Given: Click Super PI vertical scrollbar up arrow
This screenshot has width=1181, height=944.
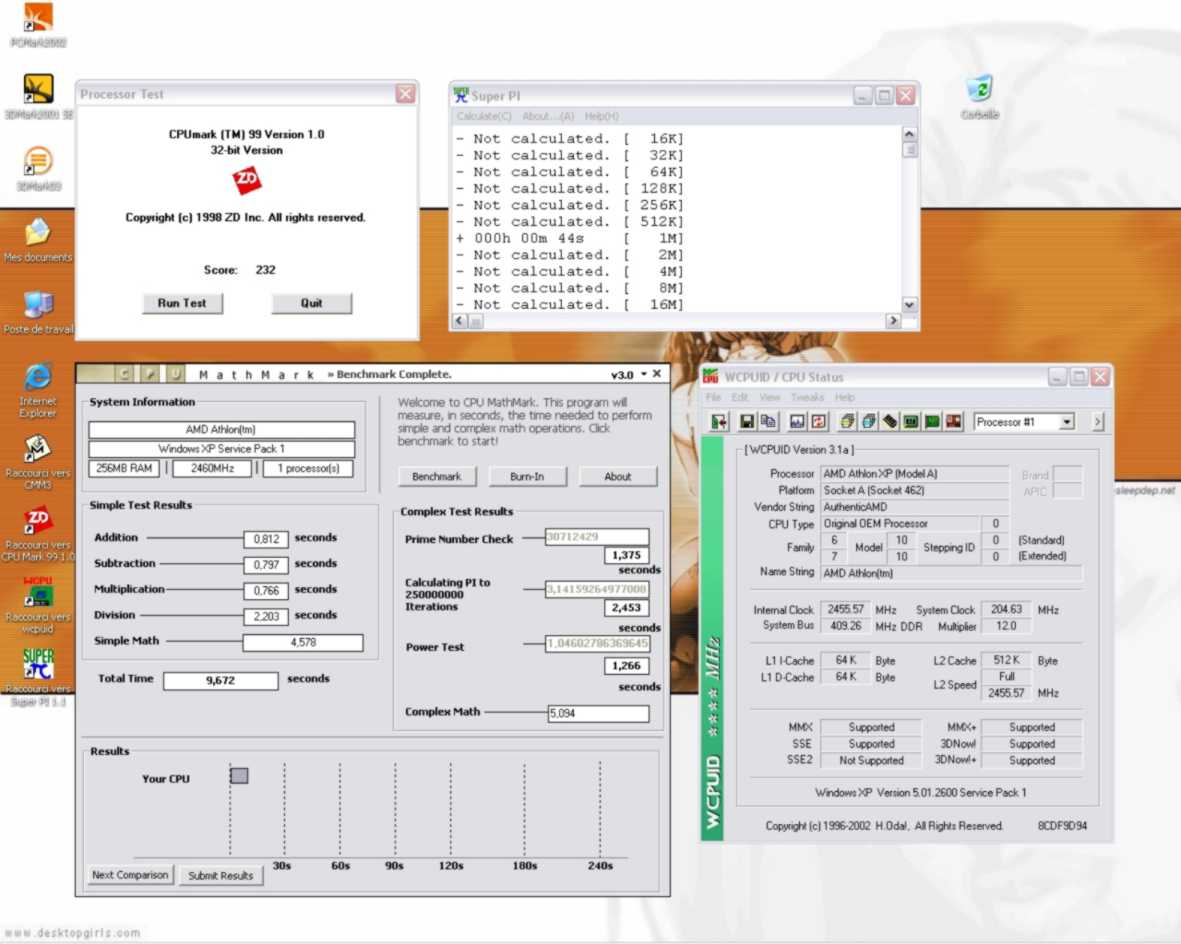Looking at the screenshot, I should pyautogui.click(x=910, y=134).
